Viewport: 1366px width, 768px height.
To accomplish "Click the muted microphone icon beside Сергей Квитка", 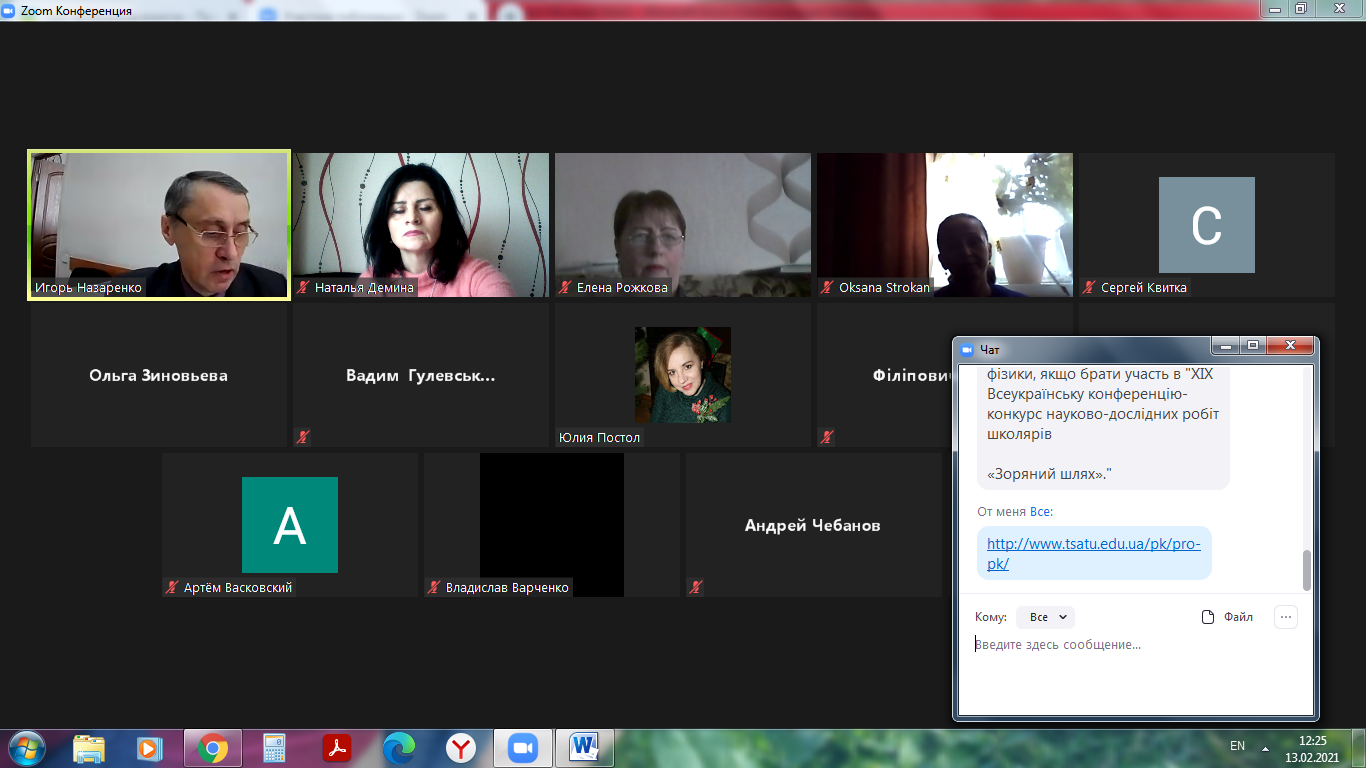I will (1089, 288).
